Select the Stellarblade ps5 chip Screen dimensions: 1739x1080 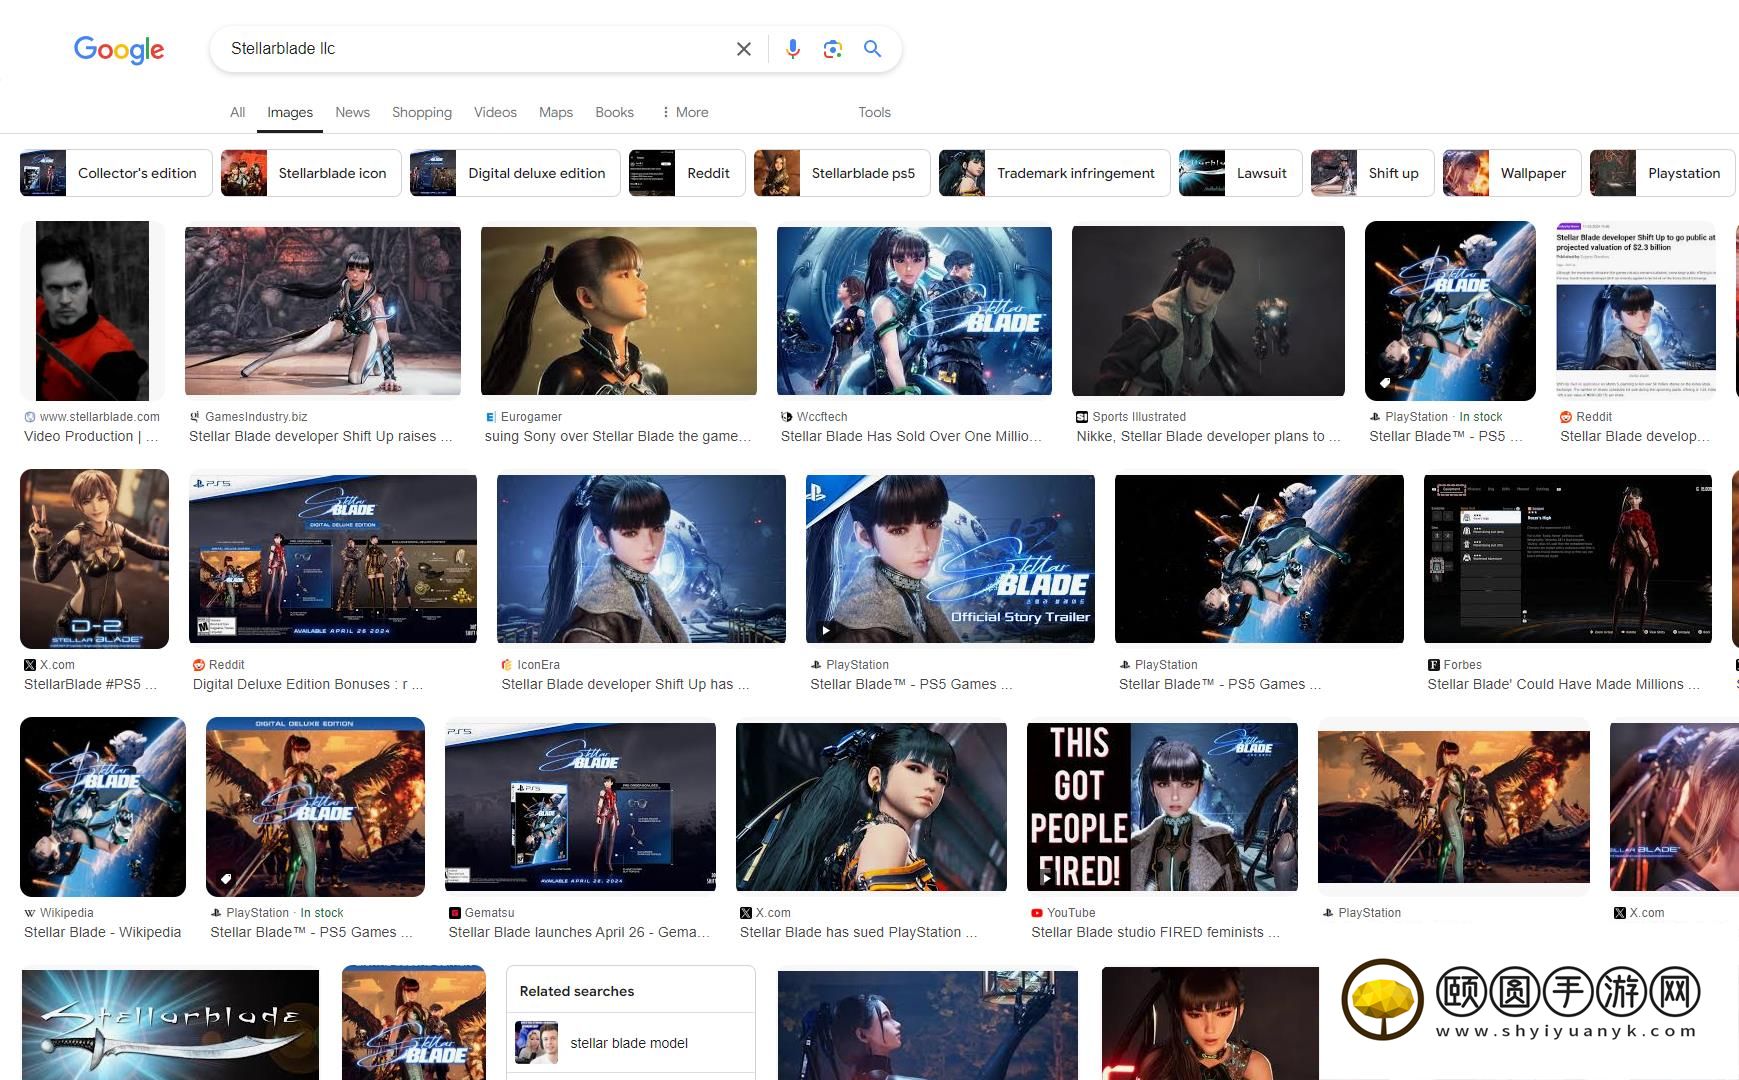click(x=842, y=173)
